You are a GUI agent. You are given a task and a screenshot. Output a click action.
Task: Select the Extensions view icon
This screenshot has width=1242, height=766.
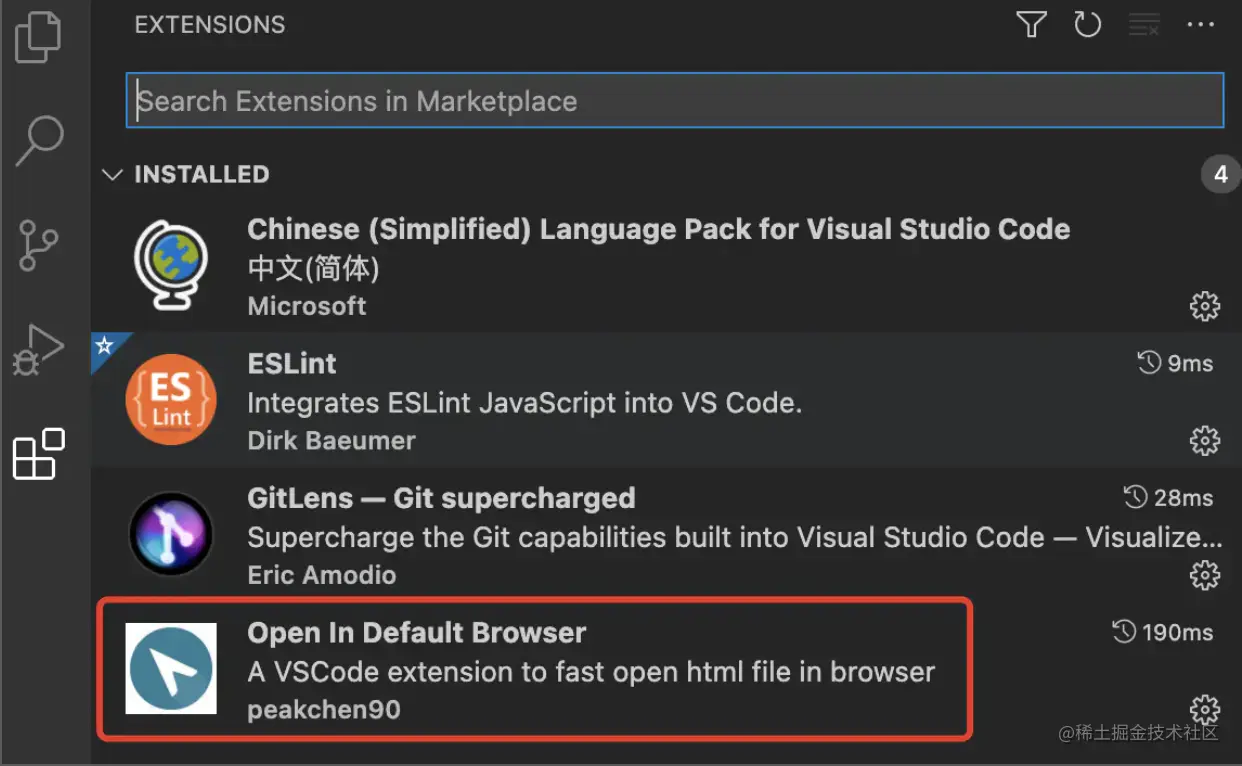pos(38,454)
